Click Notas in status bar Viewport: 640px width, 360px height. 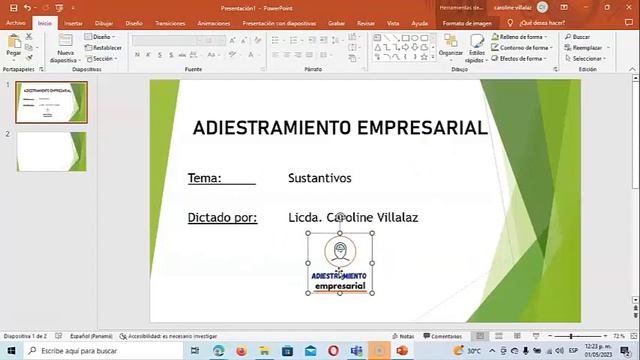(403, 336)
